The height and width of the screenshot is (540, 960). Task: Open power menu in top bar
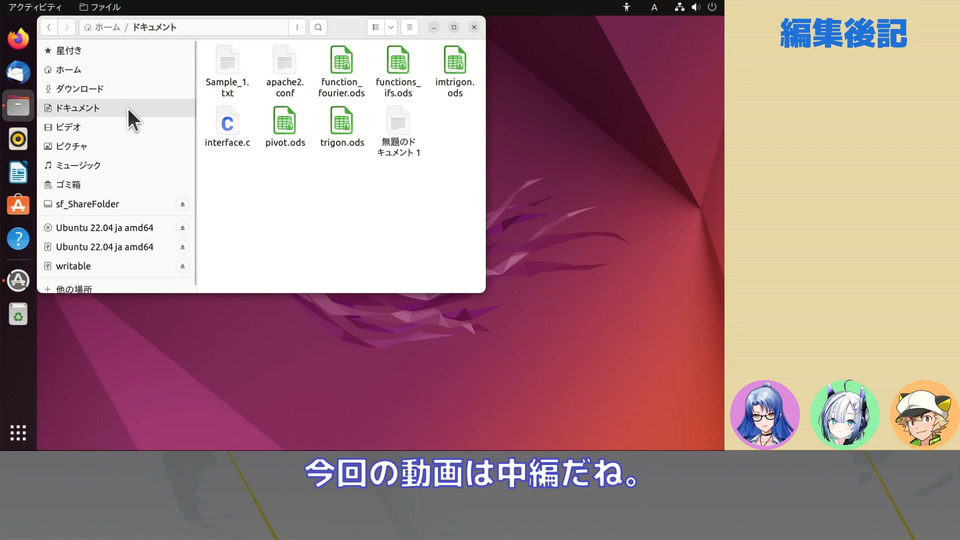click(x=712, y=7)
